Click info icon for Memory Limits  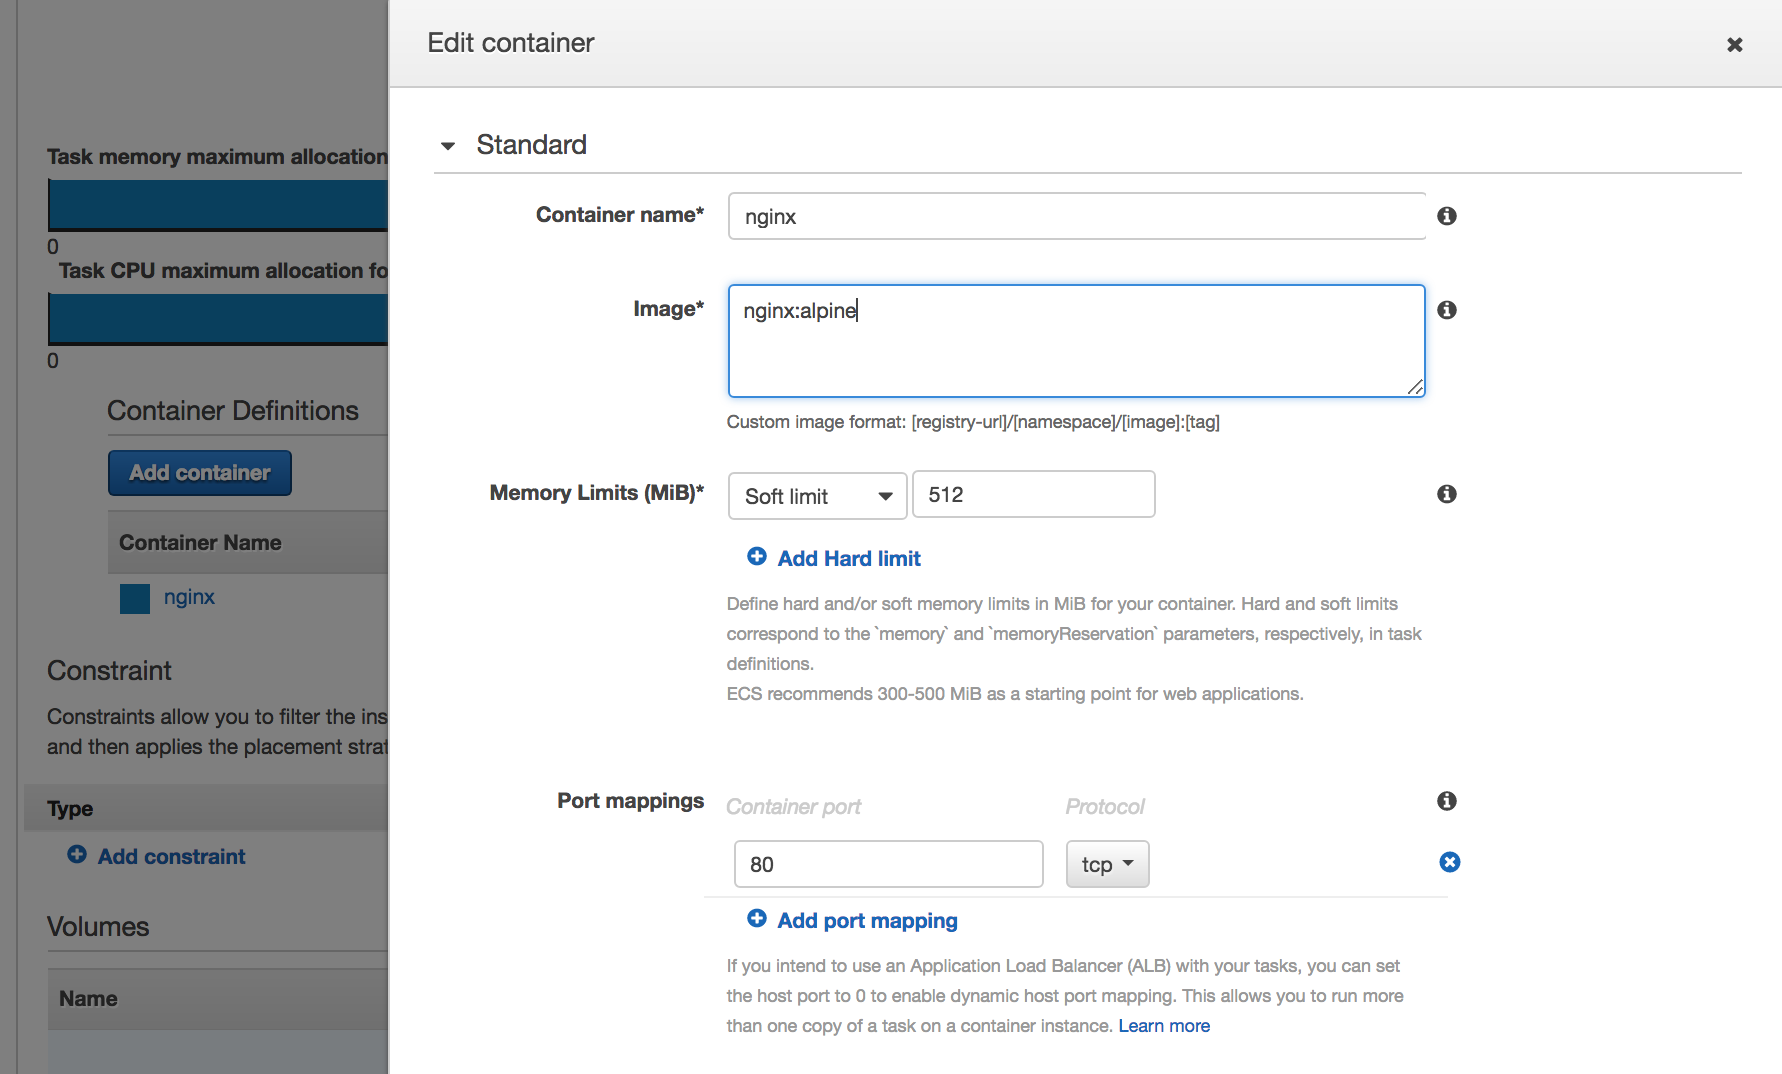pyautogui.click(x=1446, y=494)
